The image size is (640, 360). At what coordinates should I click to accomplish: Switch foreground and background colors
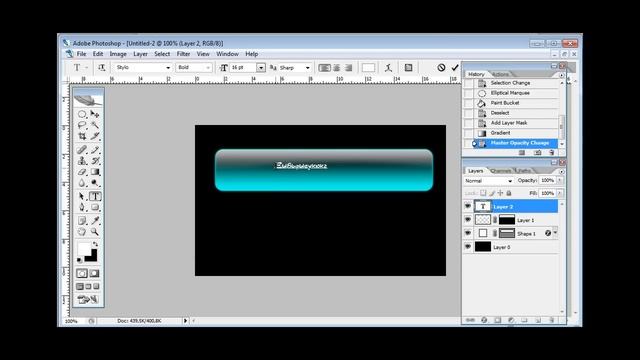(x=95, y=244)
